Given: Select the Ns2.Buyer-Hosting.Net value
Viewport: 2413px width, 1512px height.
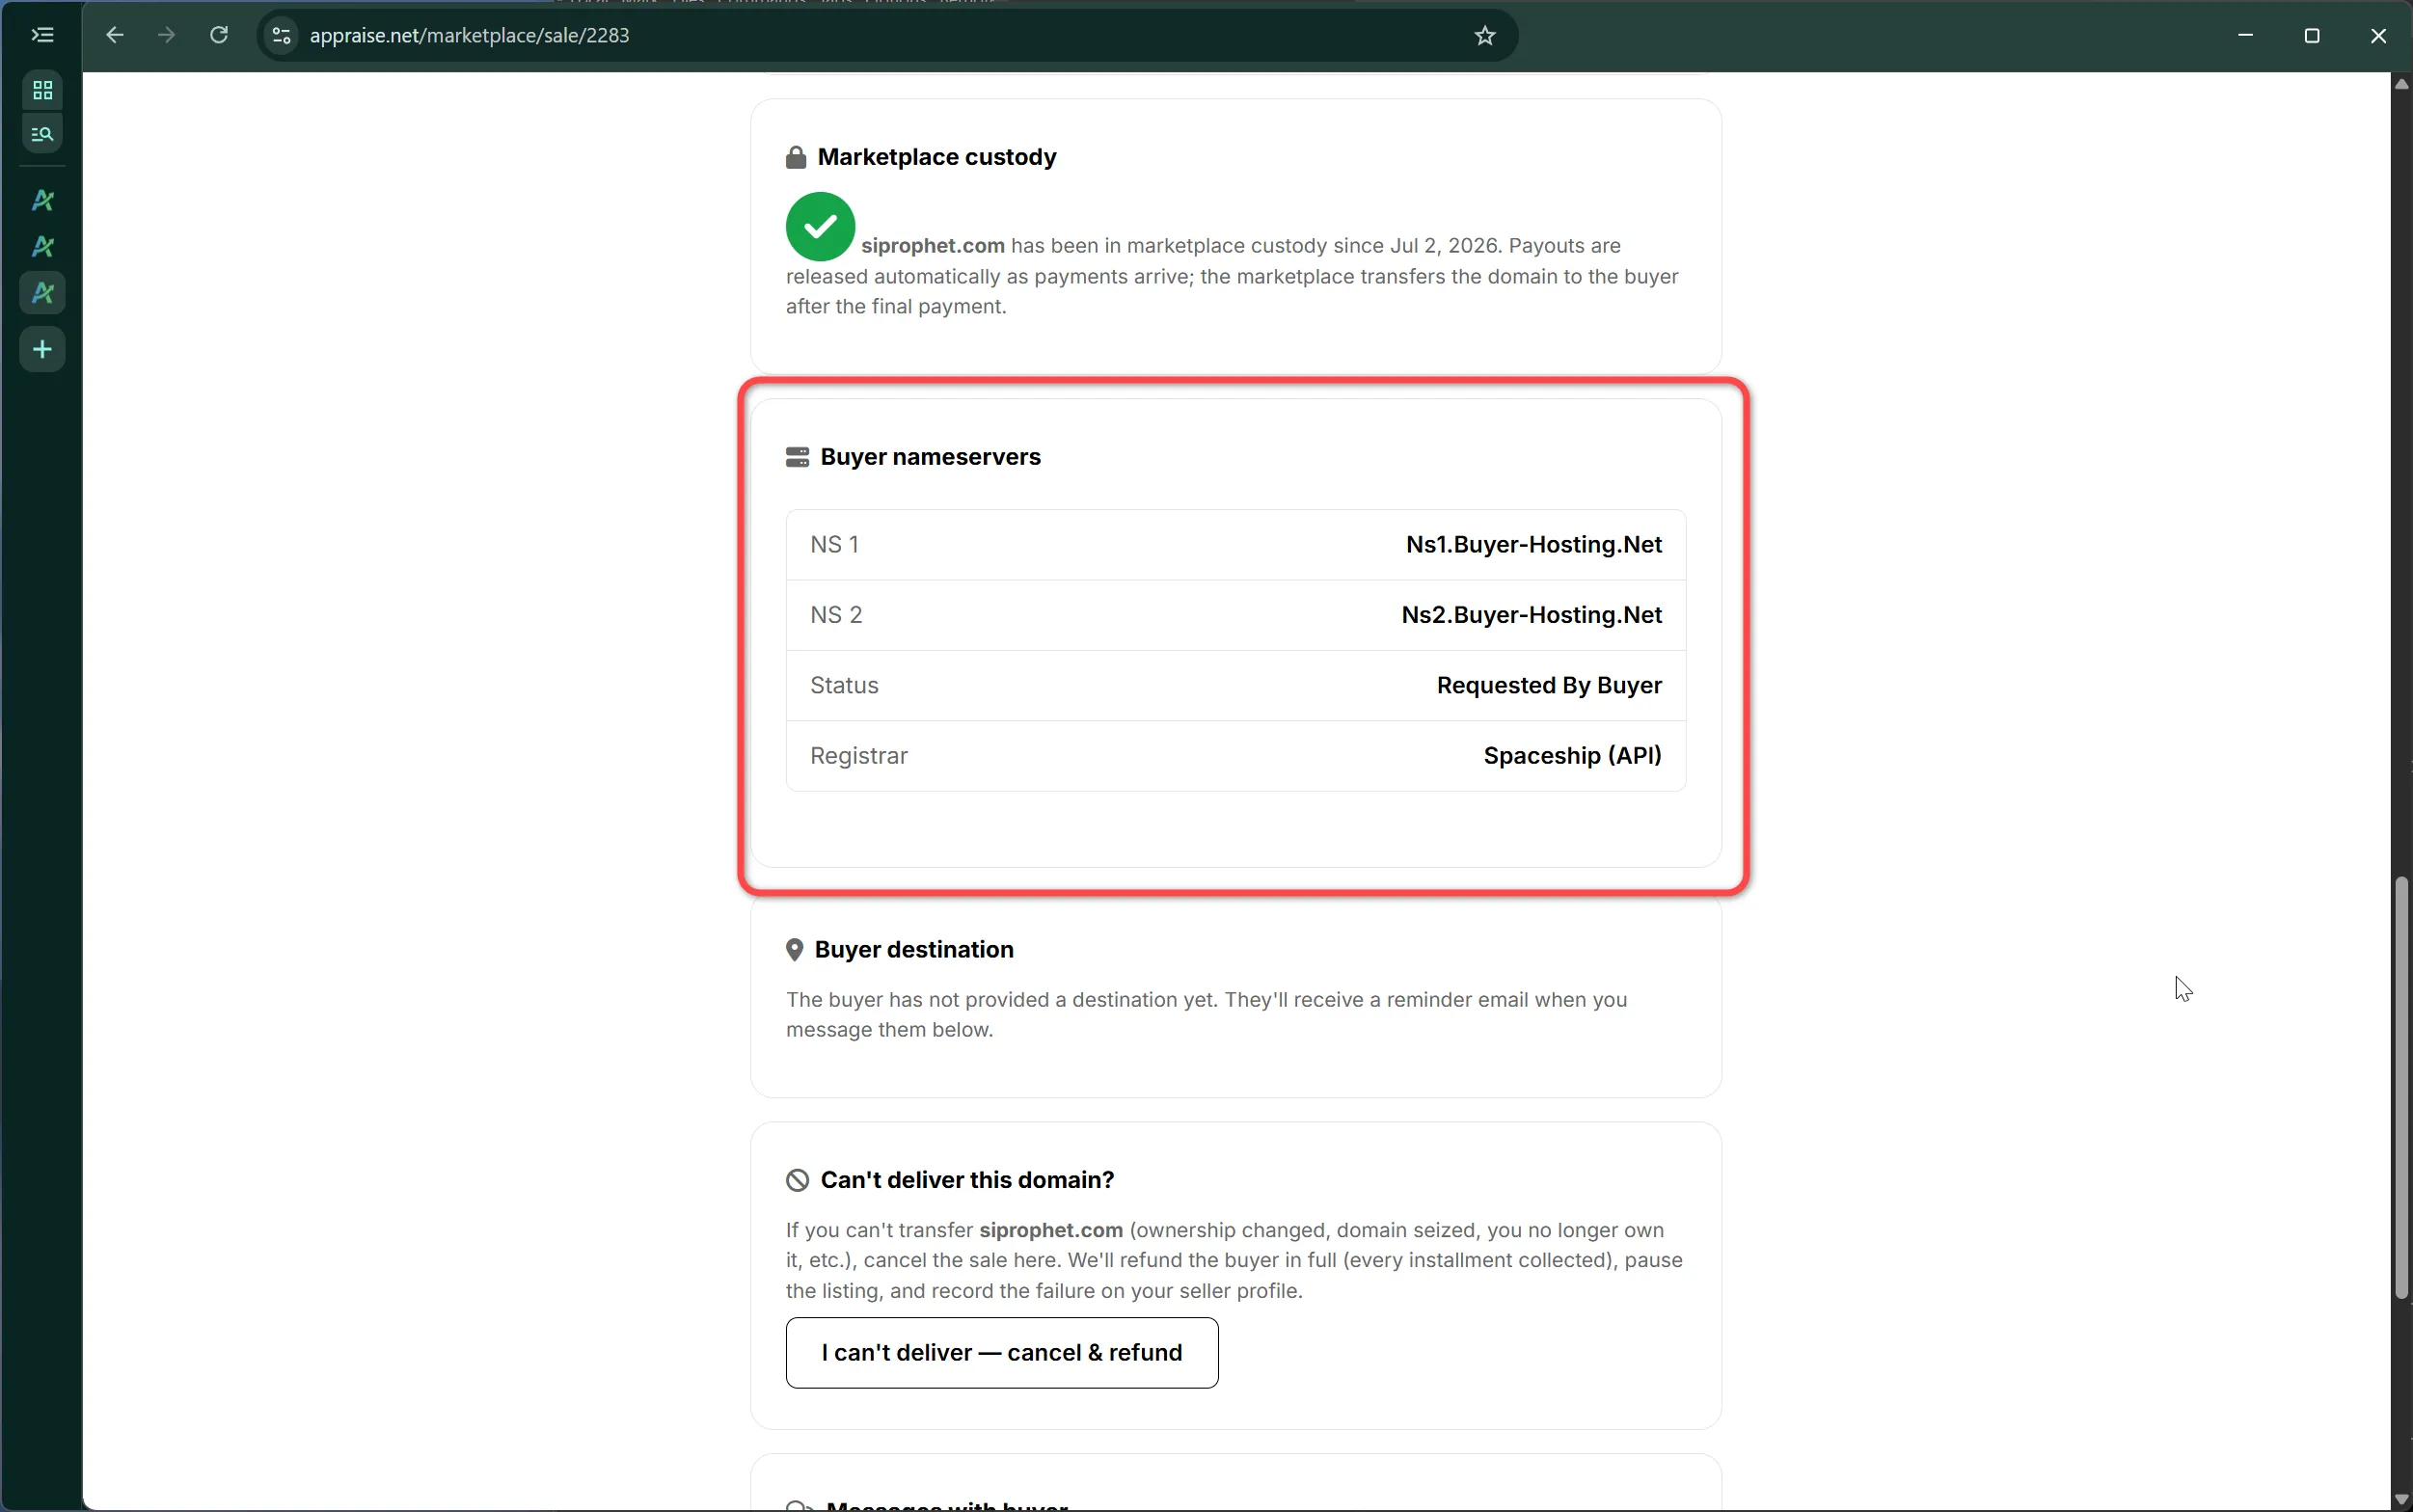Looking at the screenshot, I should (x=1531, y=615).
